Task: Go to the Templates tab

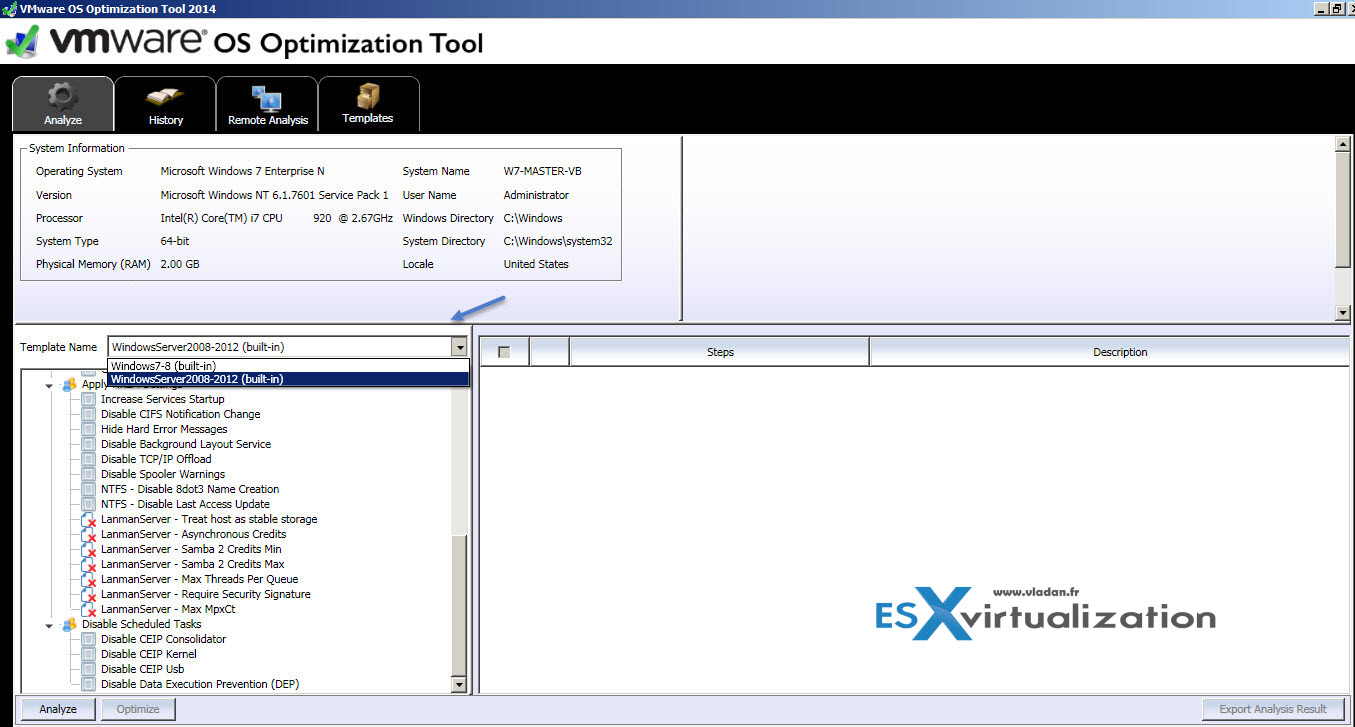Action: click(x=368, y=103)
